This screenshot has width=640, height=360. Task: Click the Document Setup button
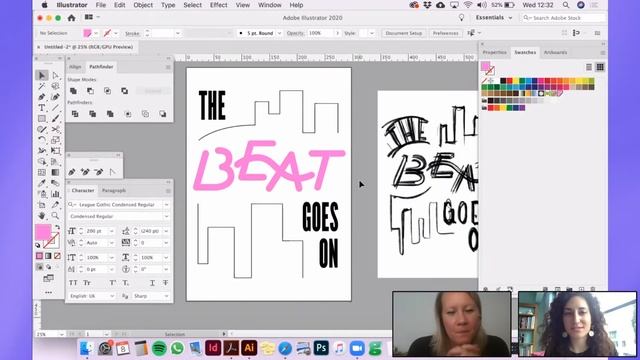(x=403, y=33)
